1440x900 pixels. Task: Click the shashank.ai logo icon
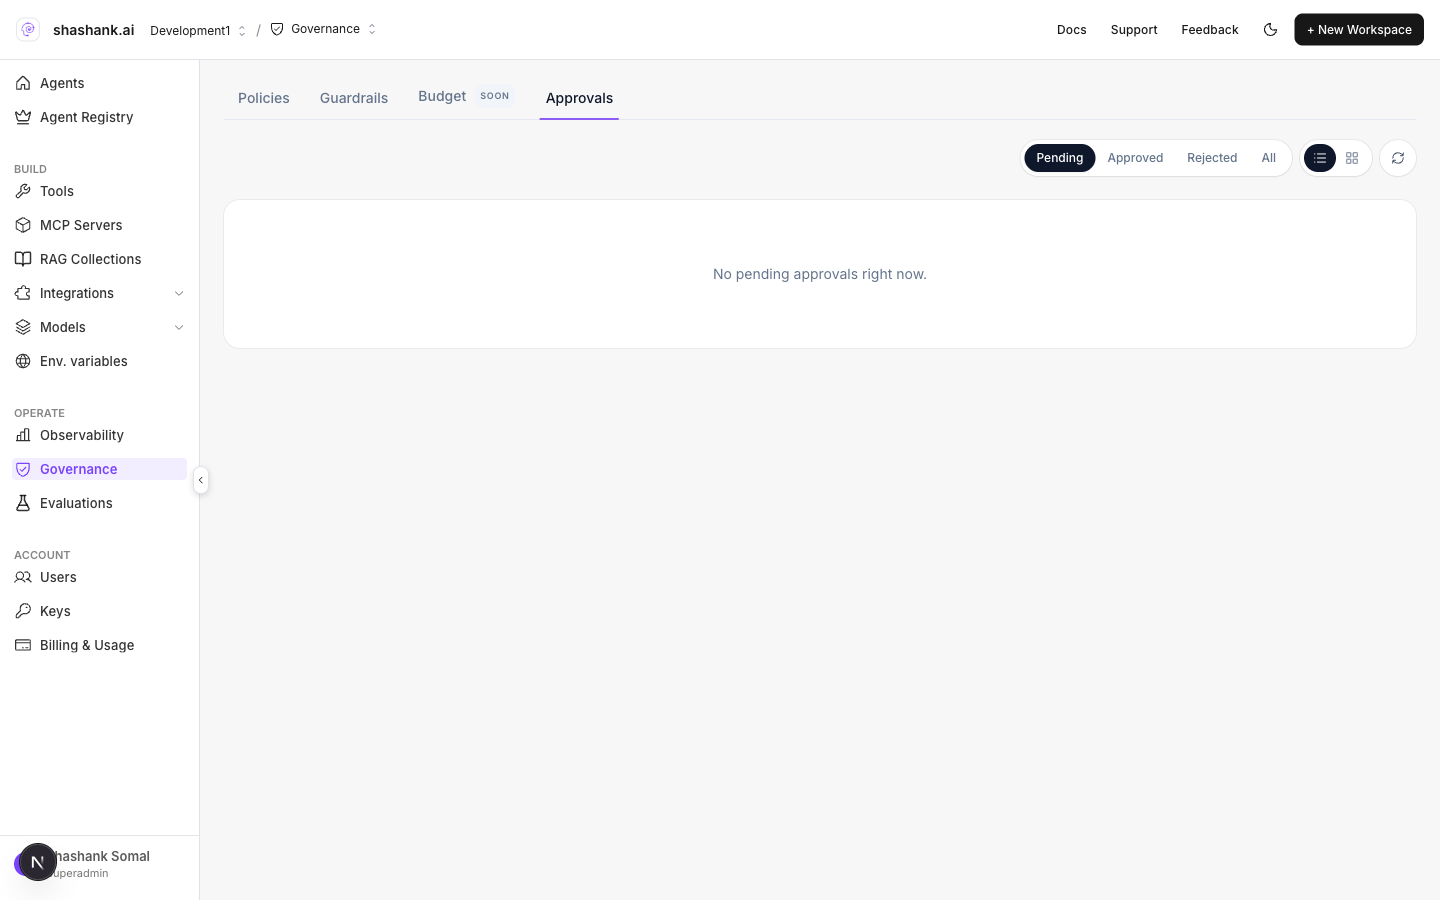point(28,30)
